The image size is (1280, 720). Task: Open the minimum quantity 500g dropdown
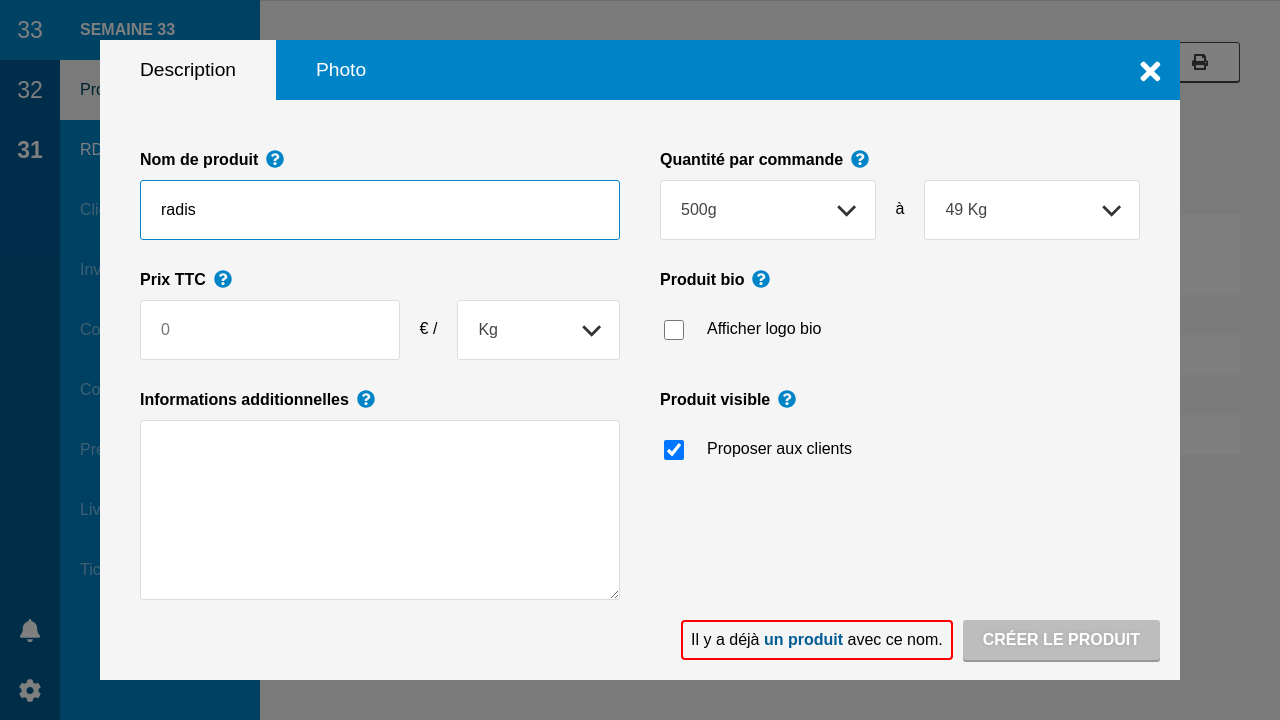pos(768,210)
